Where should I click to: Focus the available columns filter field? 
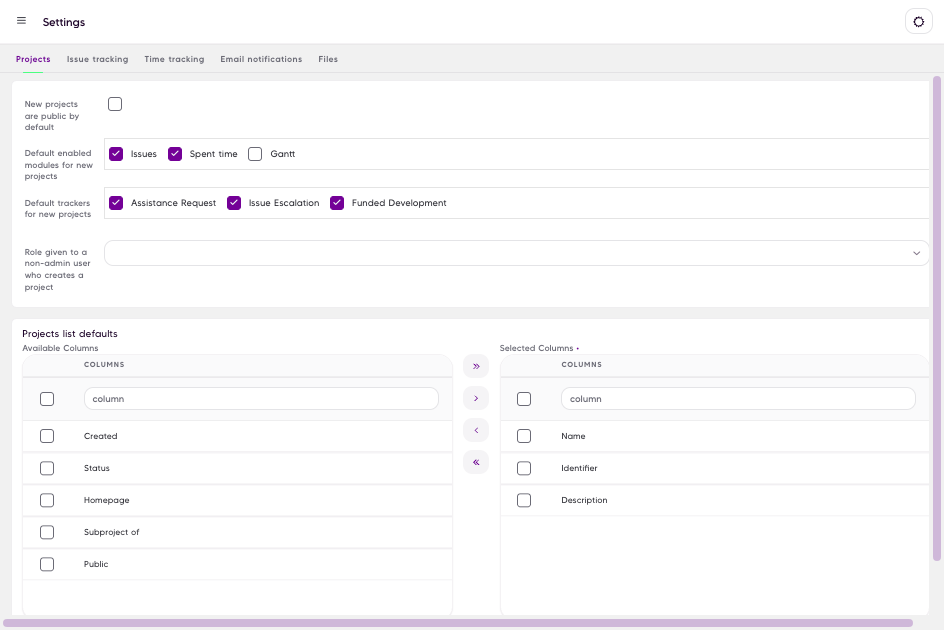coord(261,399)
